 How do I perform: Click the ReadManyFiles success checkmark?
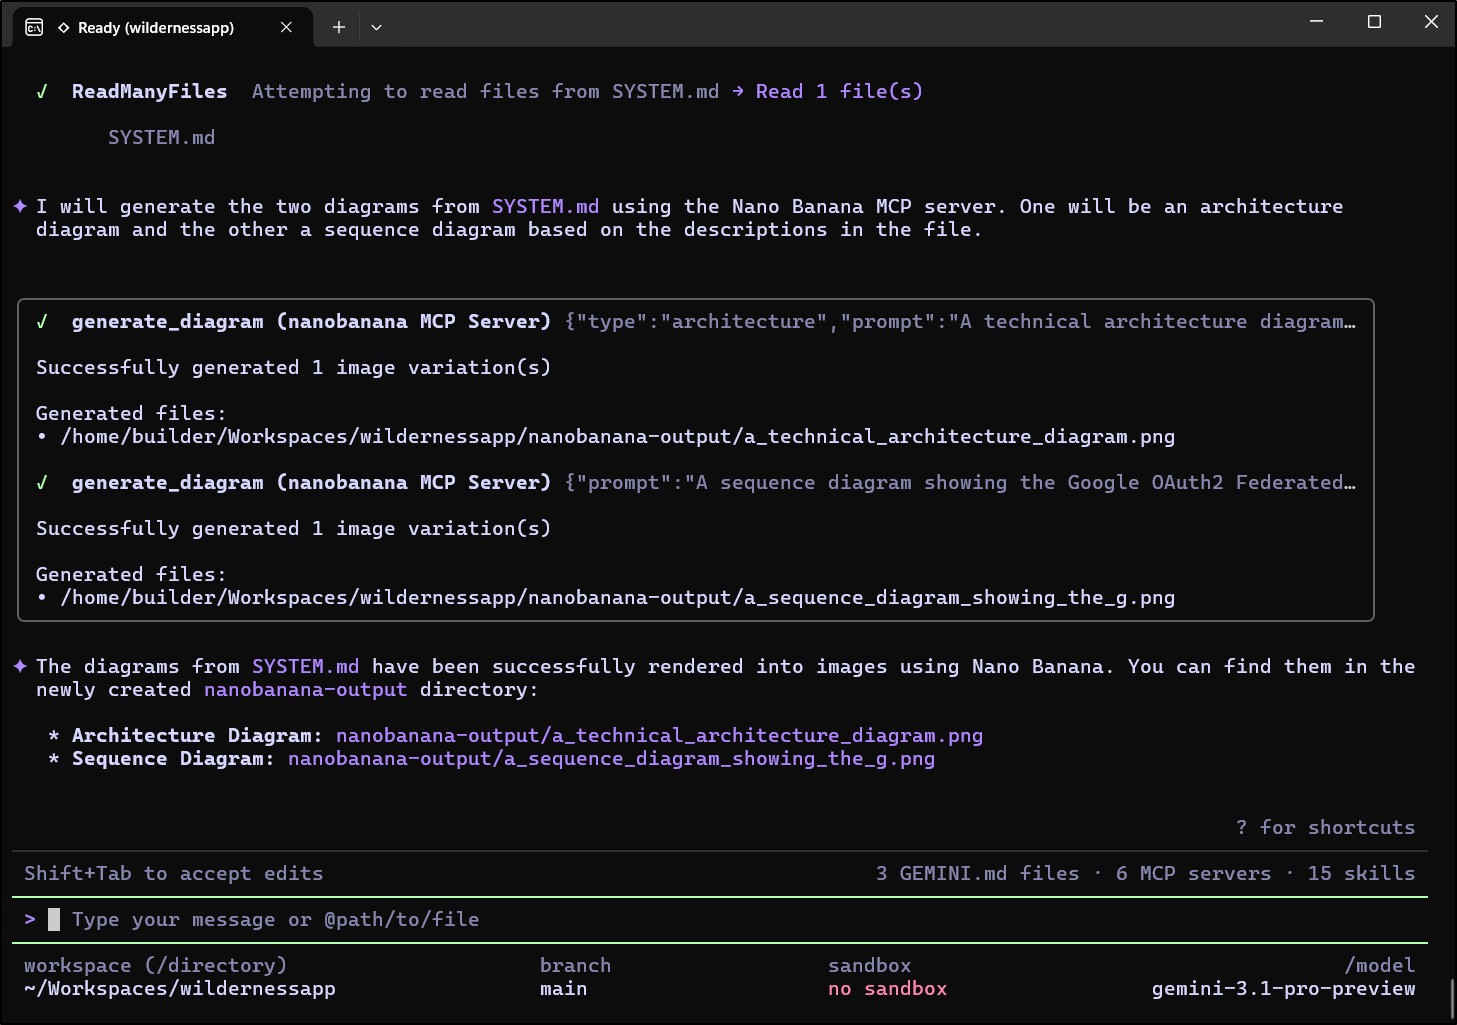[x=42, y=92]
